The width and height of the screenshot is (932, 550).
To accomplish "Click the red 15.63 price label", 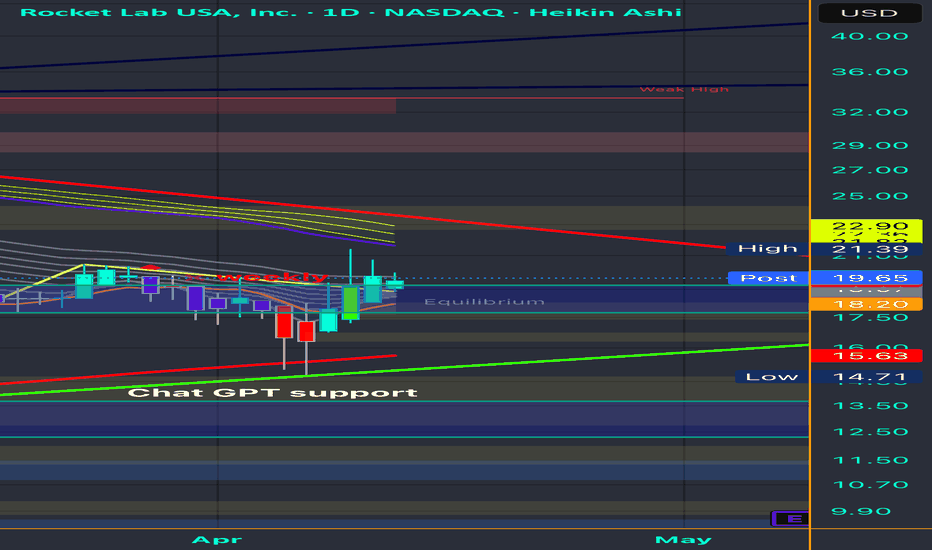I will point(867,356).
